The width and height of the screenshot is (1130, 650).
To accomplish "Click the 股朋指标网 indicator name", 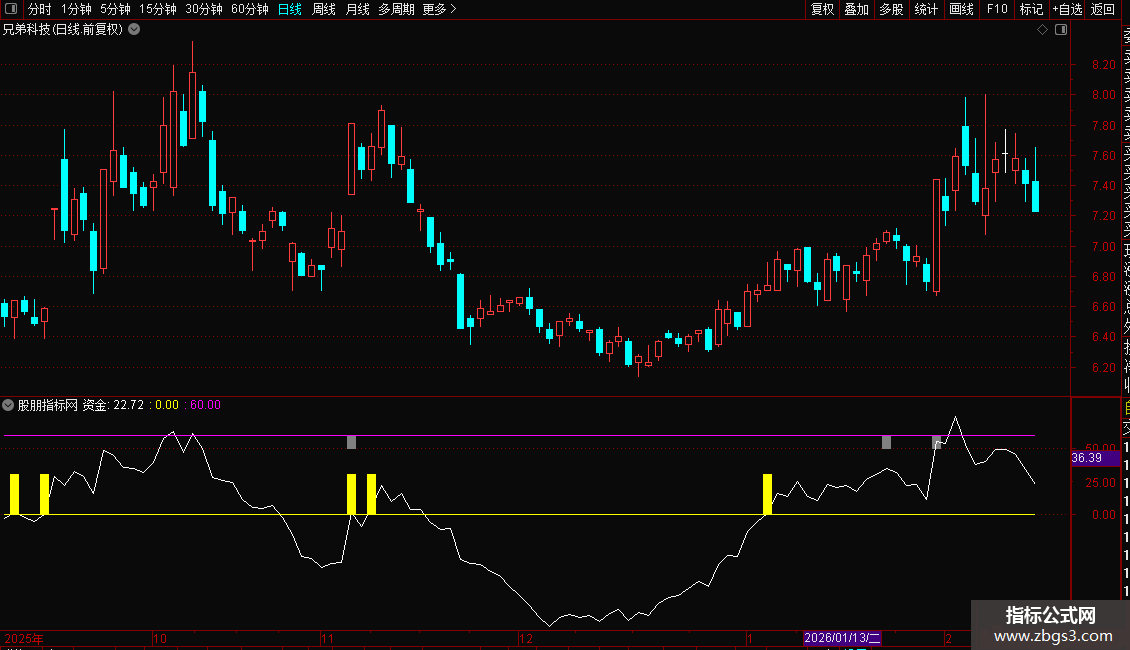I will pos(48,405).
